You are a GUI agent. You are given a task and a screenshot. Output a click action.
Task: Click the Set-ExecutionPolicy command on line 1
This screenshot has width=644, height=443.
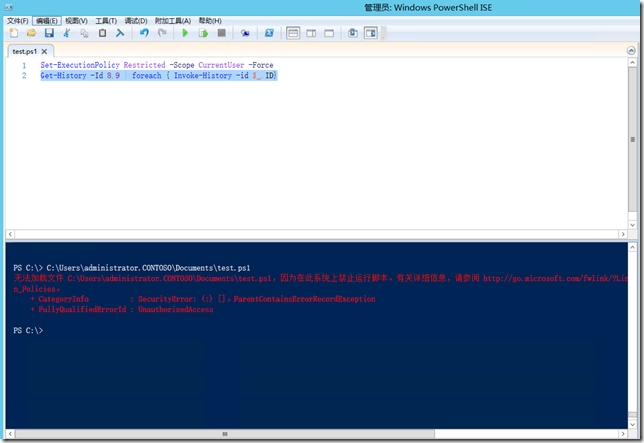point(80,65)
